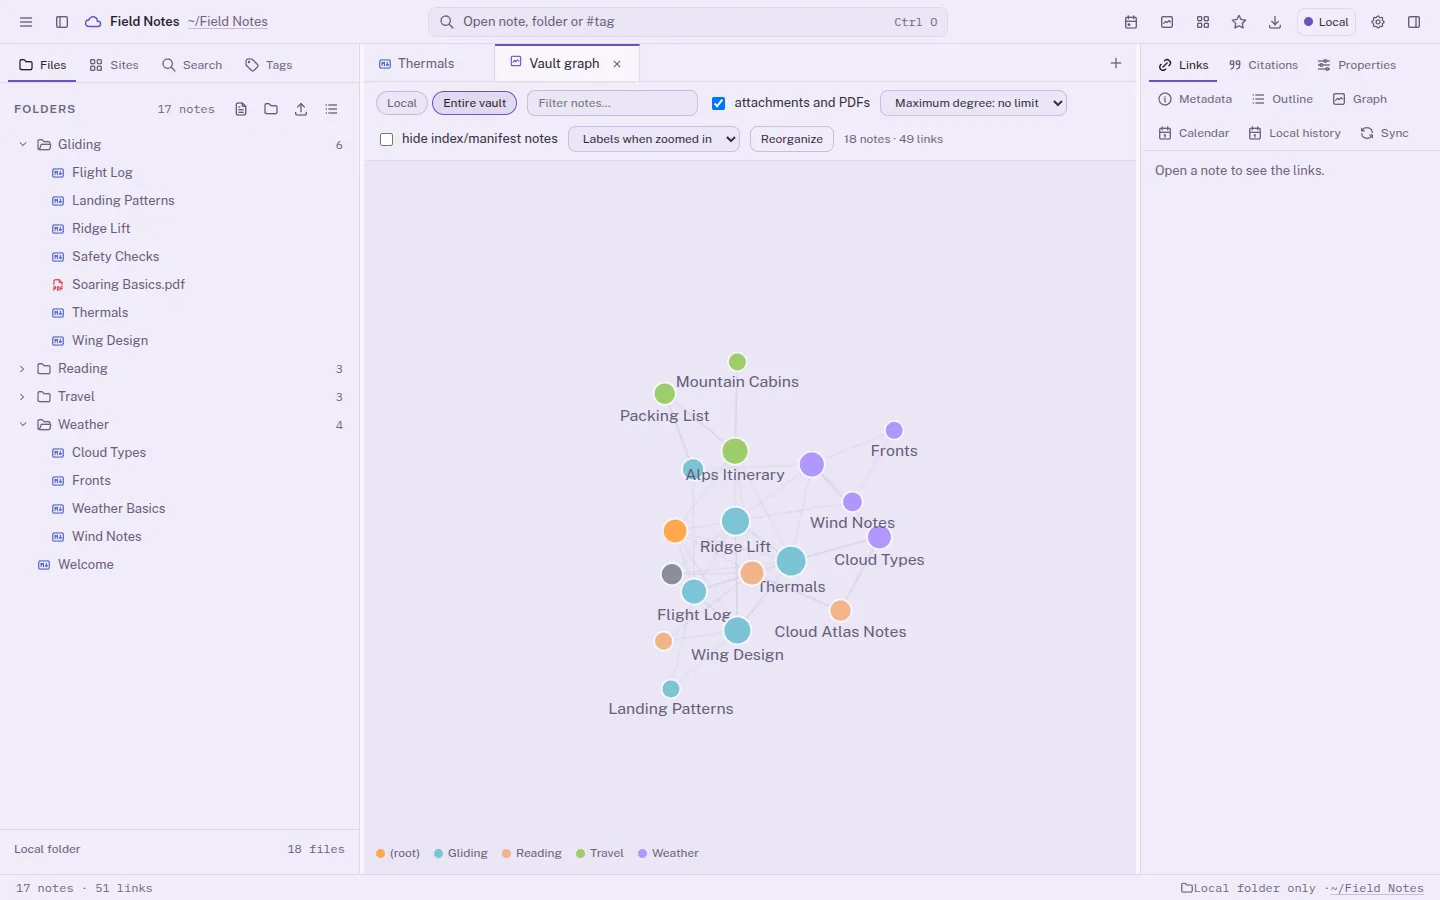This screenshot has width=1440, height=900.
Task: Click the star favorites icon
Action: click(1239, 22)
